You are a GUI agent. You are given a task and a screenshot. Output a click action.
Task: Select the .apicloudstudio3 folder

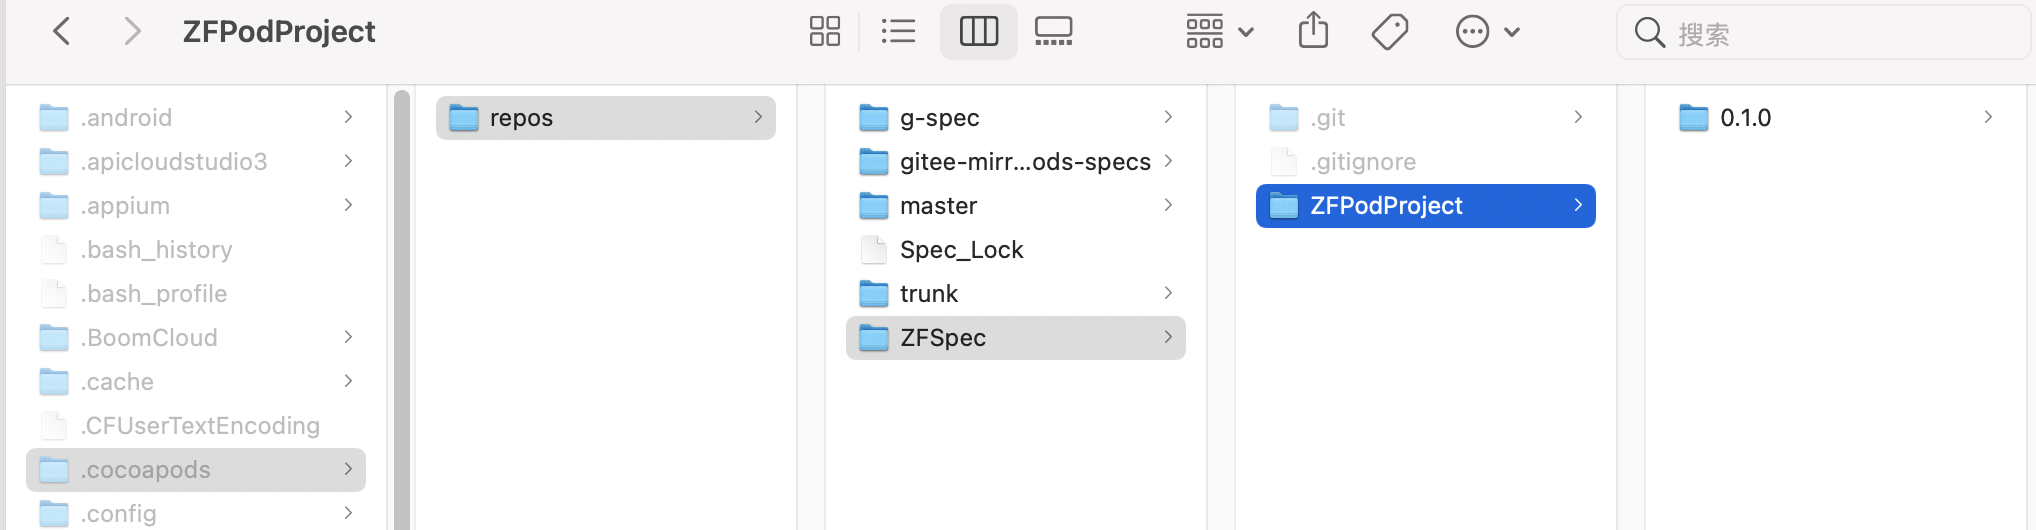pyautogui.click(x=196, y=162)
